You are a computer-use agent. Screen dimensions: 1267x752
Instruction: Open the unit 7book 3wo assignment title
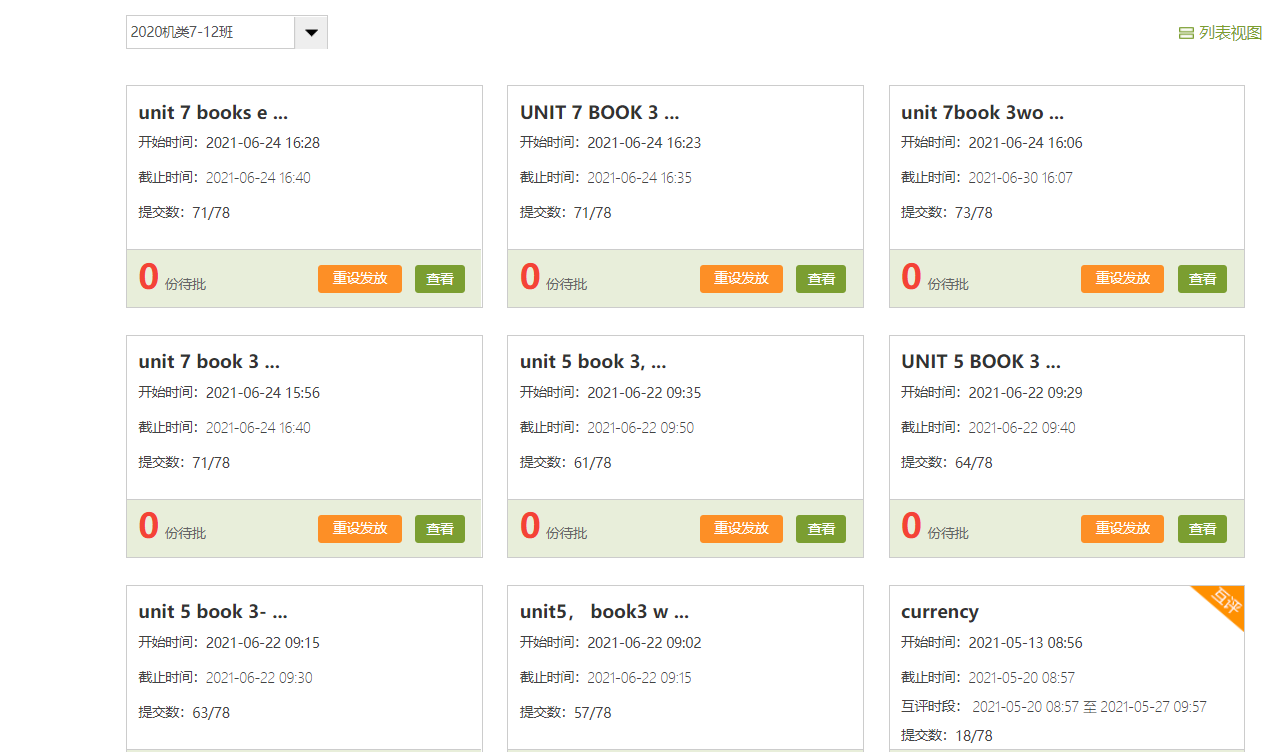click(982, 113)
